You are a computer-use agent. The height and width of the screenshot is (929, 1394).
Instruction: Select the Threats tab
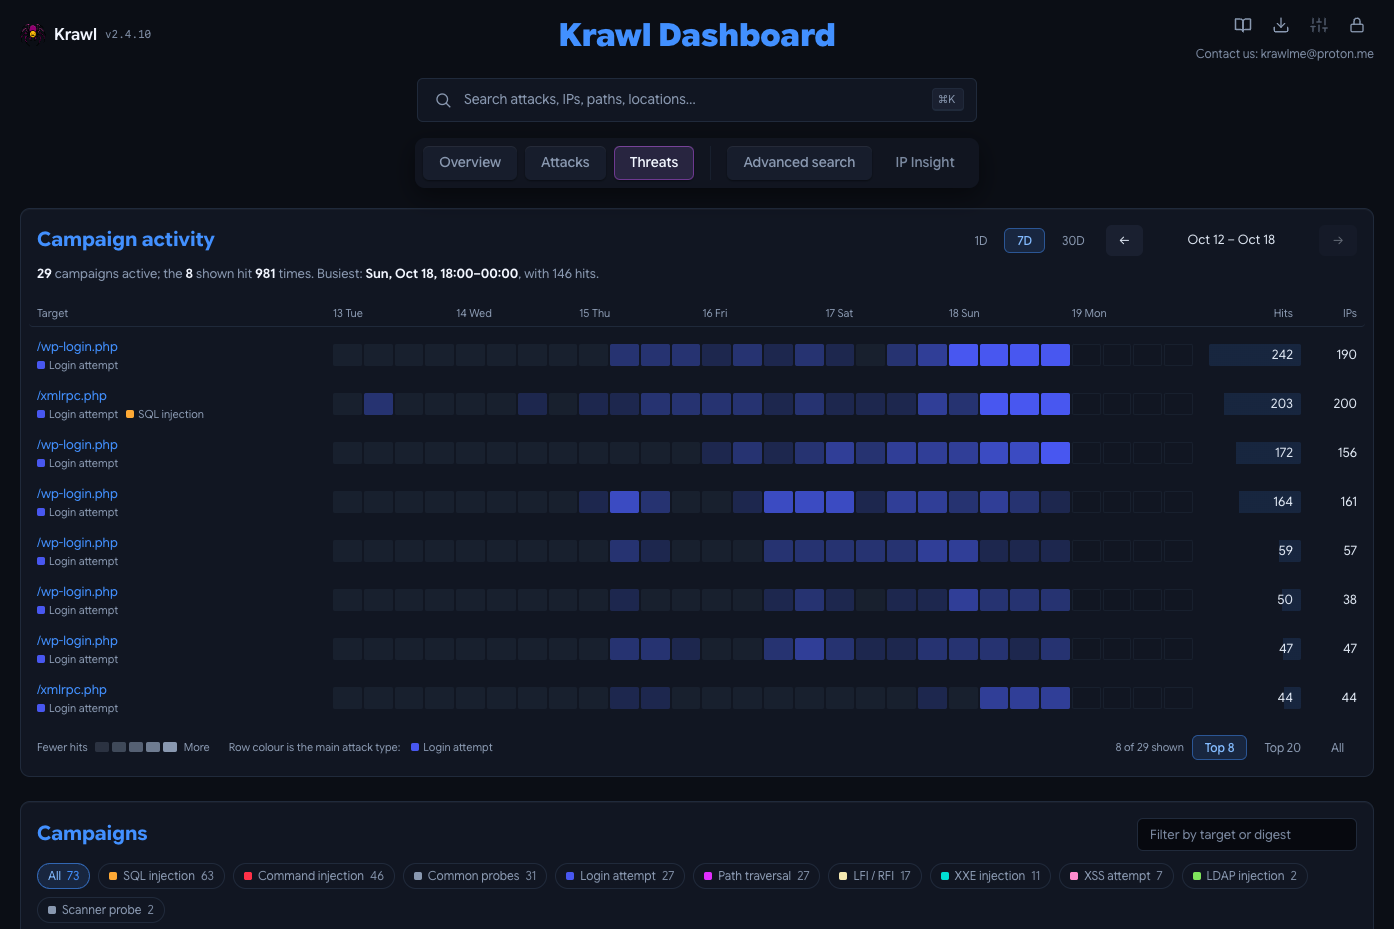(654, 163)
